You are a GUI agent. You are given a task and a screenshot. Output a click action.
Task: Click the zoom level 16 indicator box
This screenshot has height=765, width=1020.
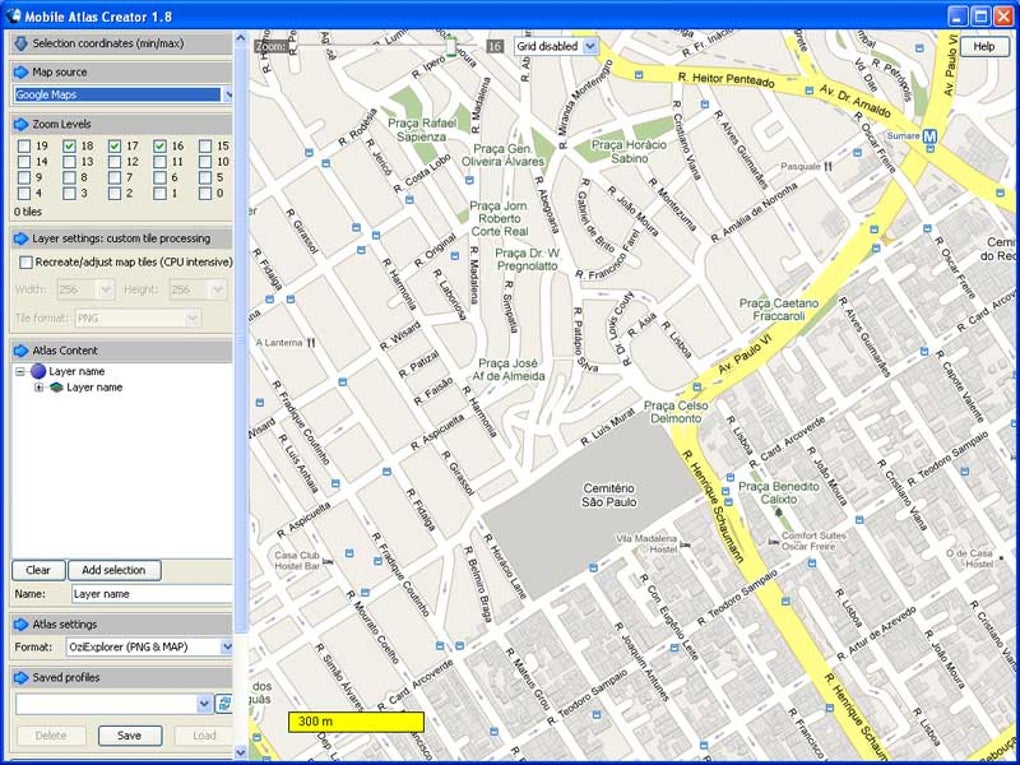coord(495,46)
